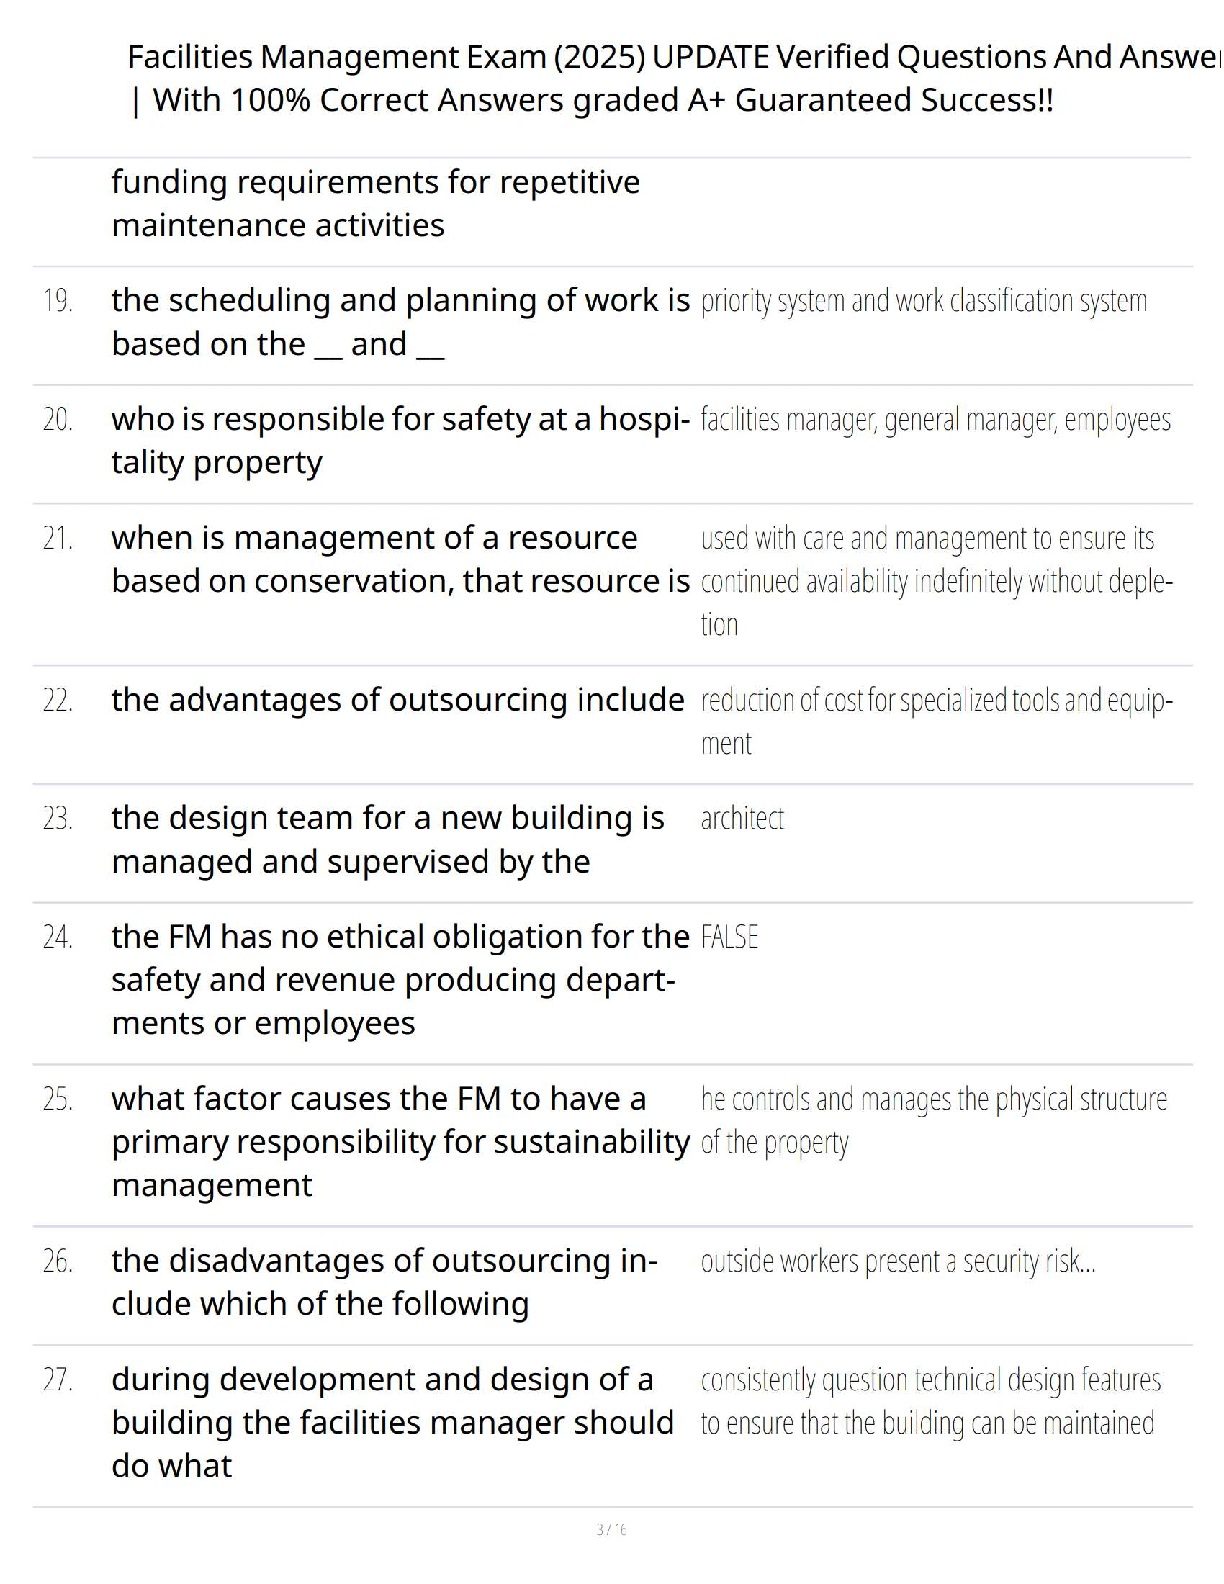
Task: Click question number 19
Action: click(58, 301)
